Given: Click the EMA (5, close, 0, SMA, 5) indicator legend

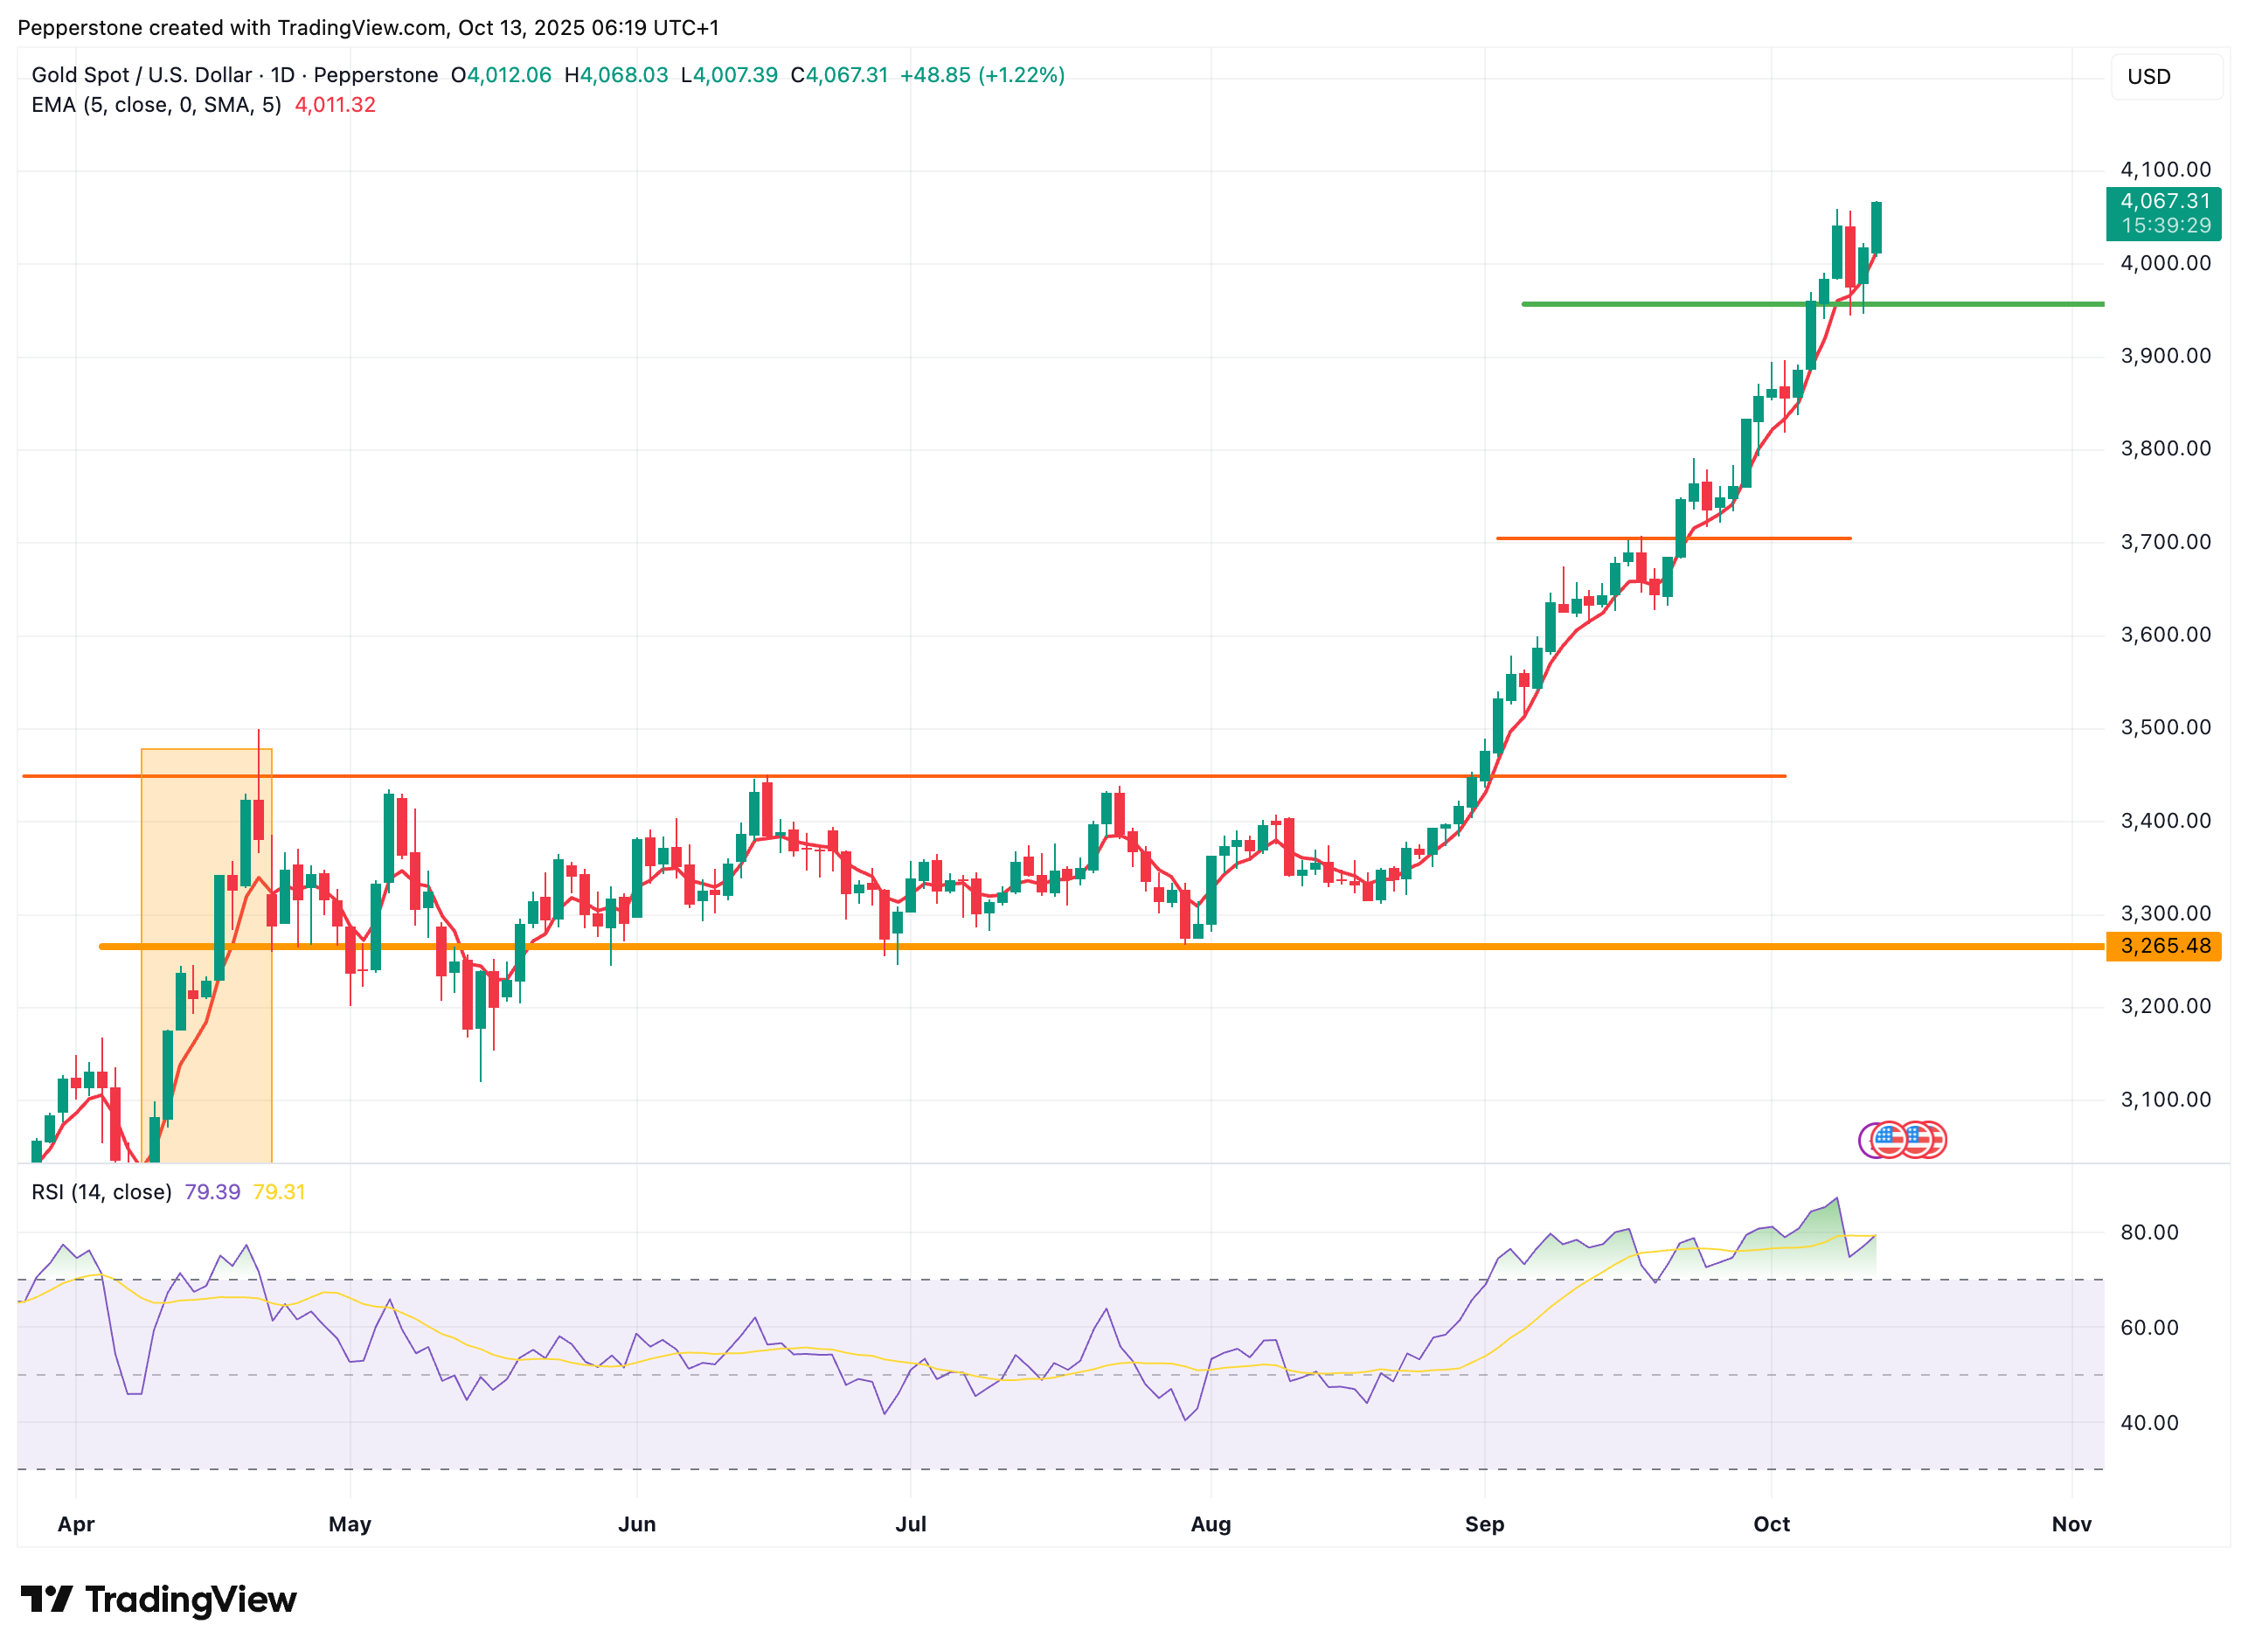Looking at the screenshot, I should pos(156,105).
